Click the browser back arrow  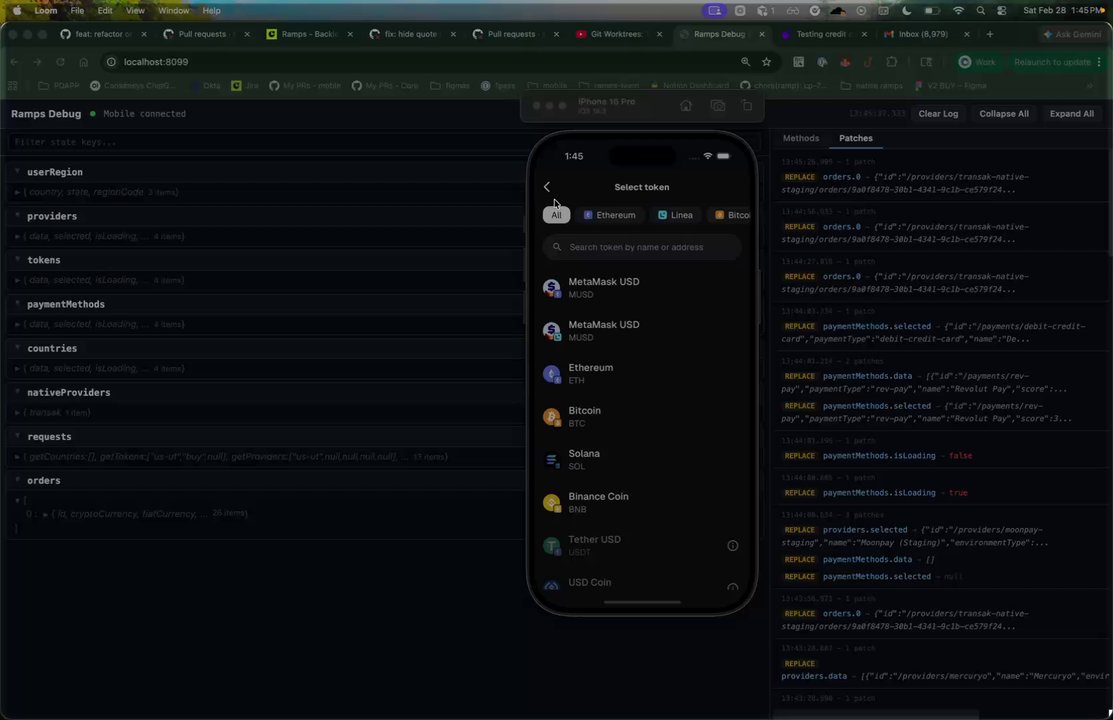14,62
